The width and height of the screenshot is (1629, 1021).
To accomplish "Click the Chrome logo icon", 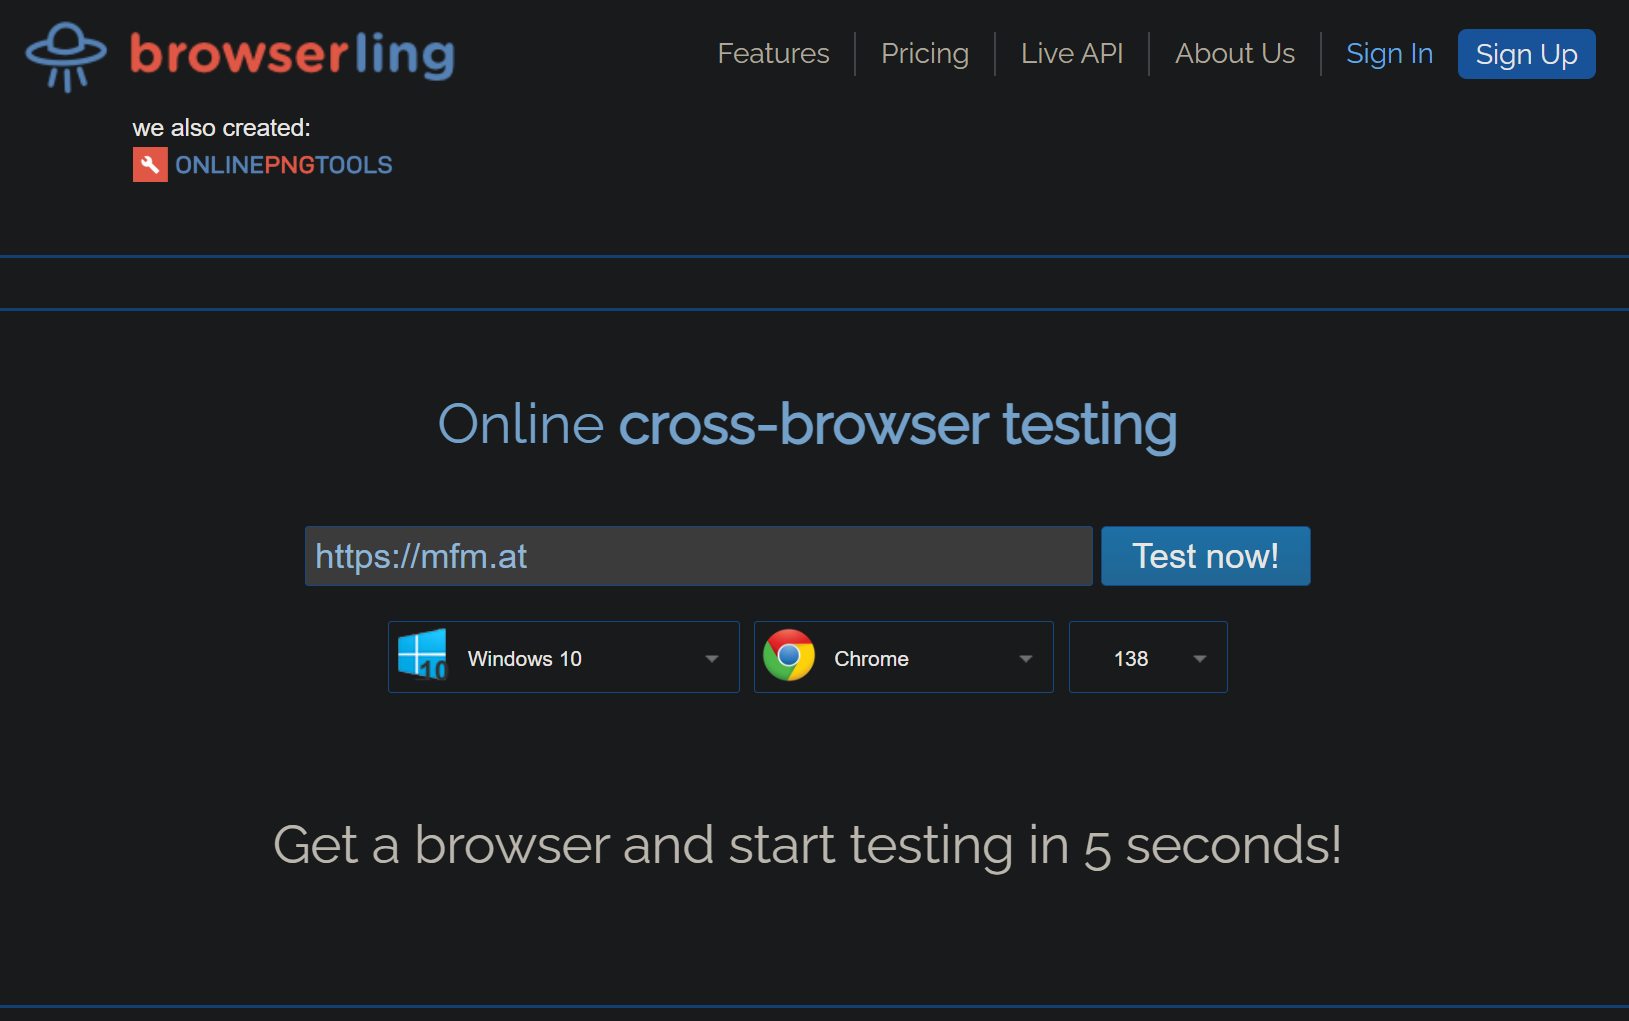I will (x=789, y=656).
